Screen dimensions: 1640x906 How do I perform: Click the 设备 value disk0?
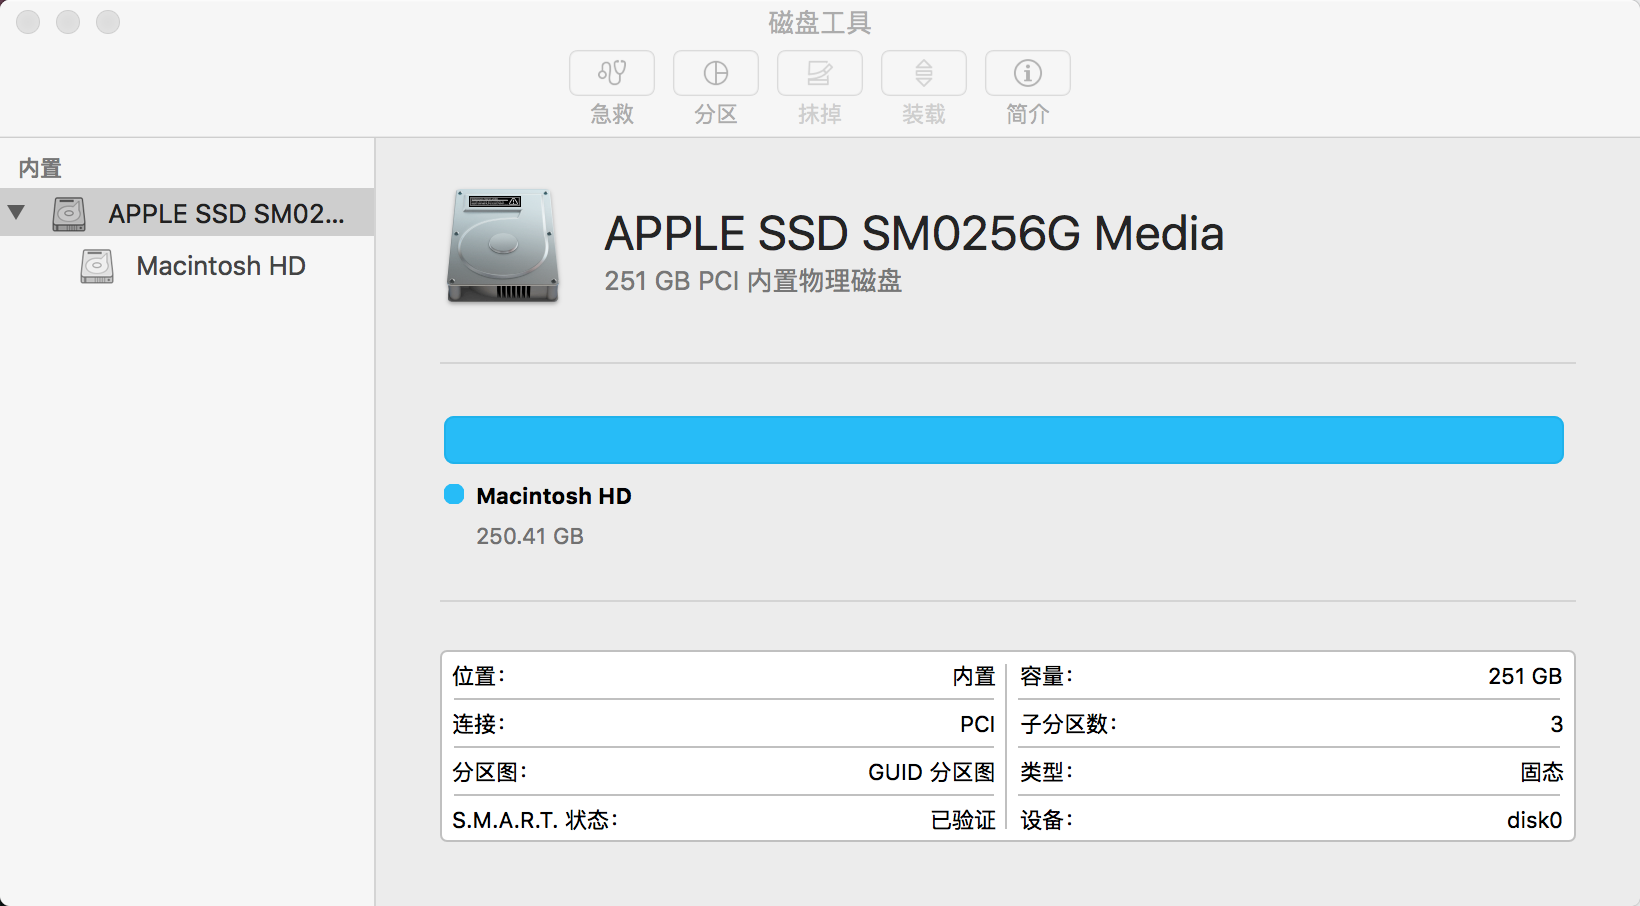pos(1535,820)
